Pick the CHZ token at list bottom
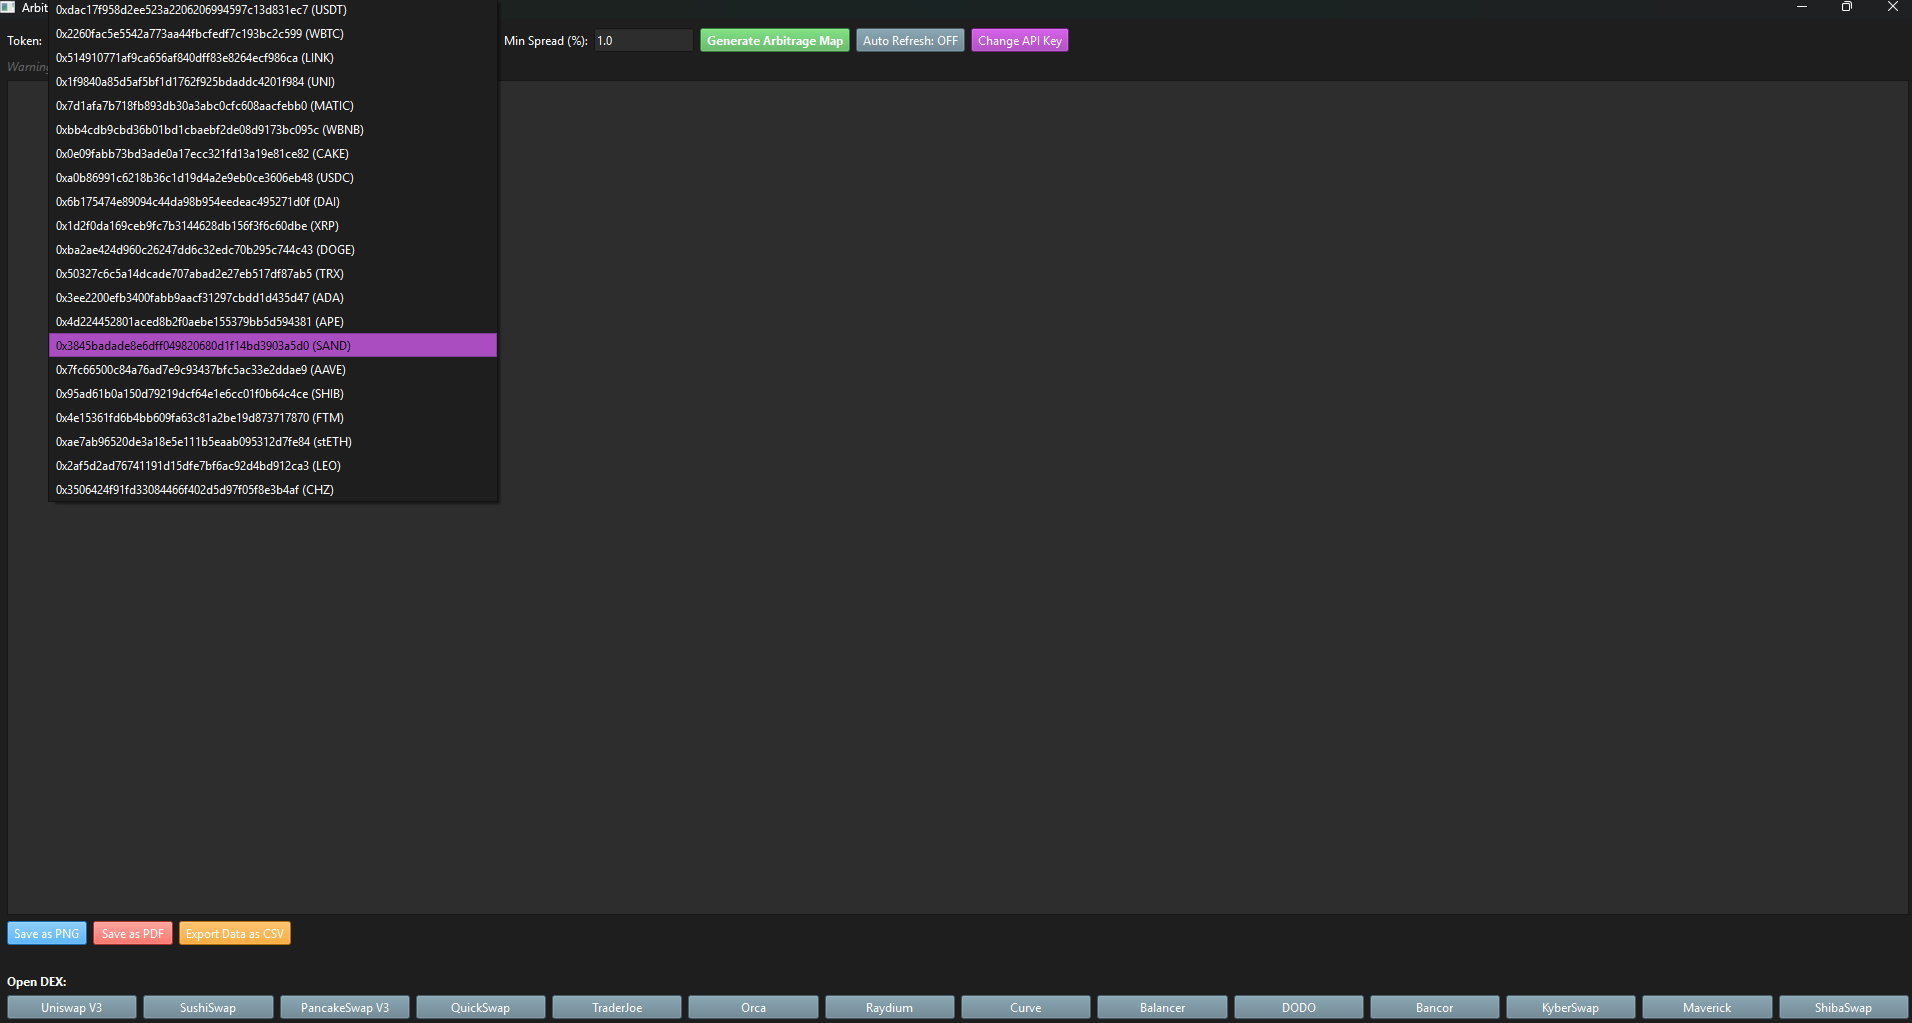 click(195, 490)
